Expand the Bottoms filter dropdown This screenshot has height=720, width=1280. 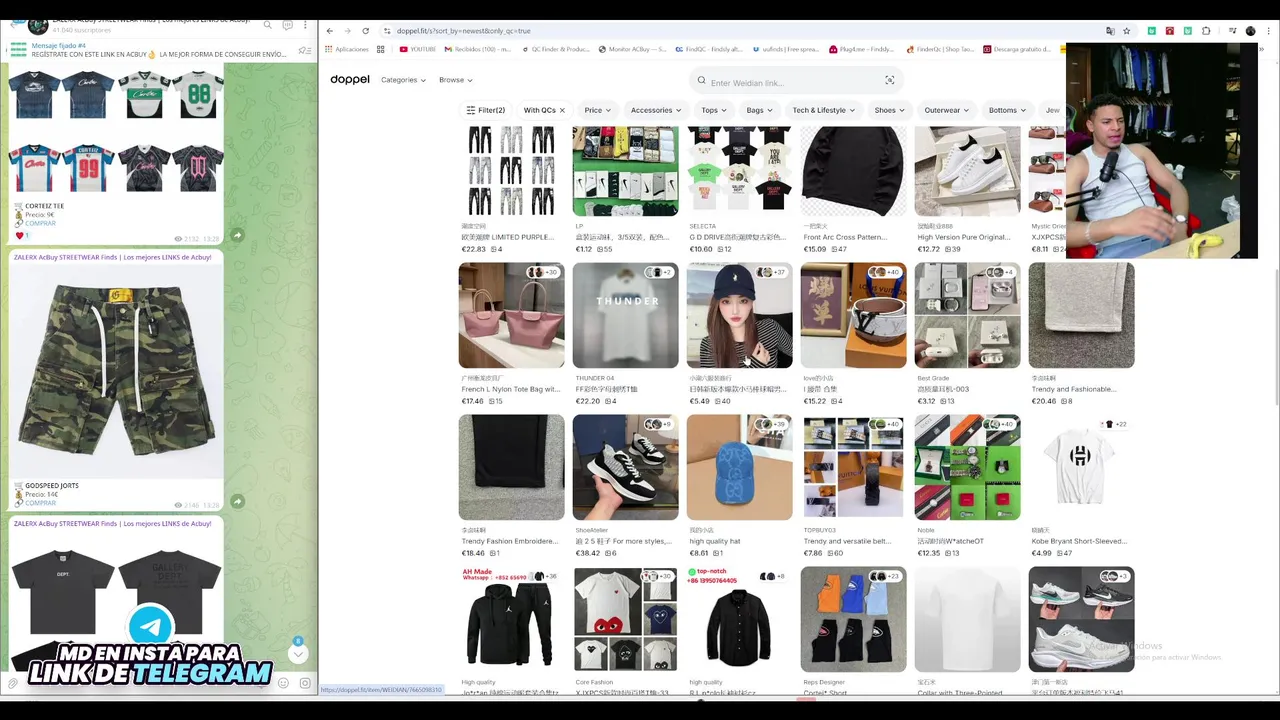1007,110
